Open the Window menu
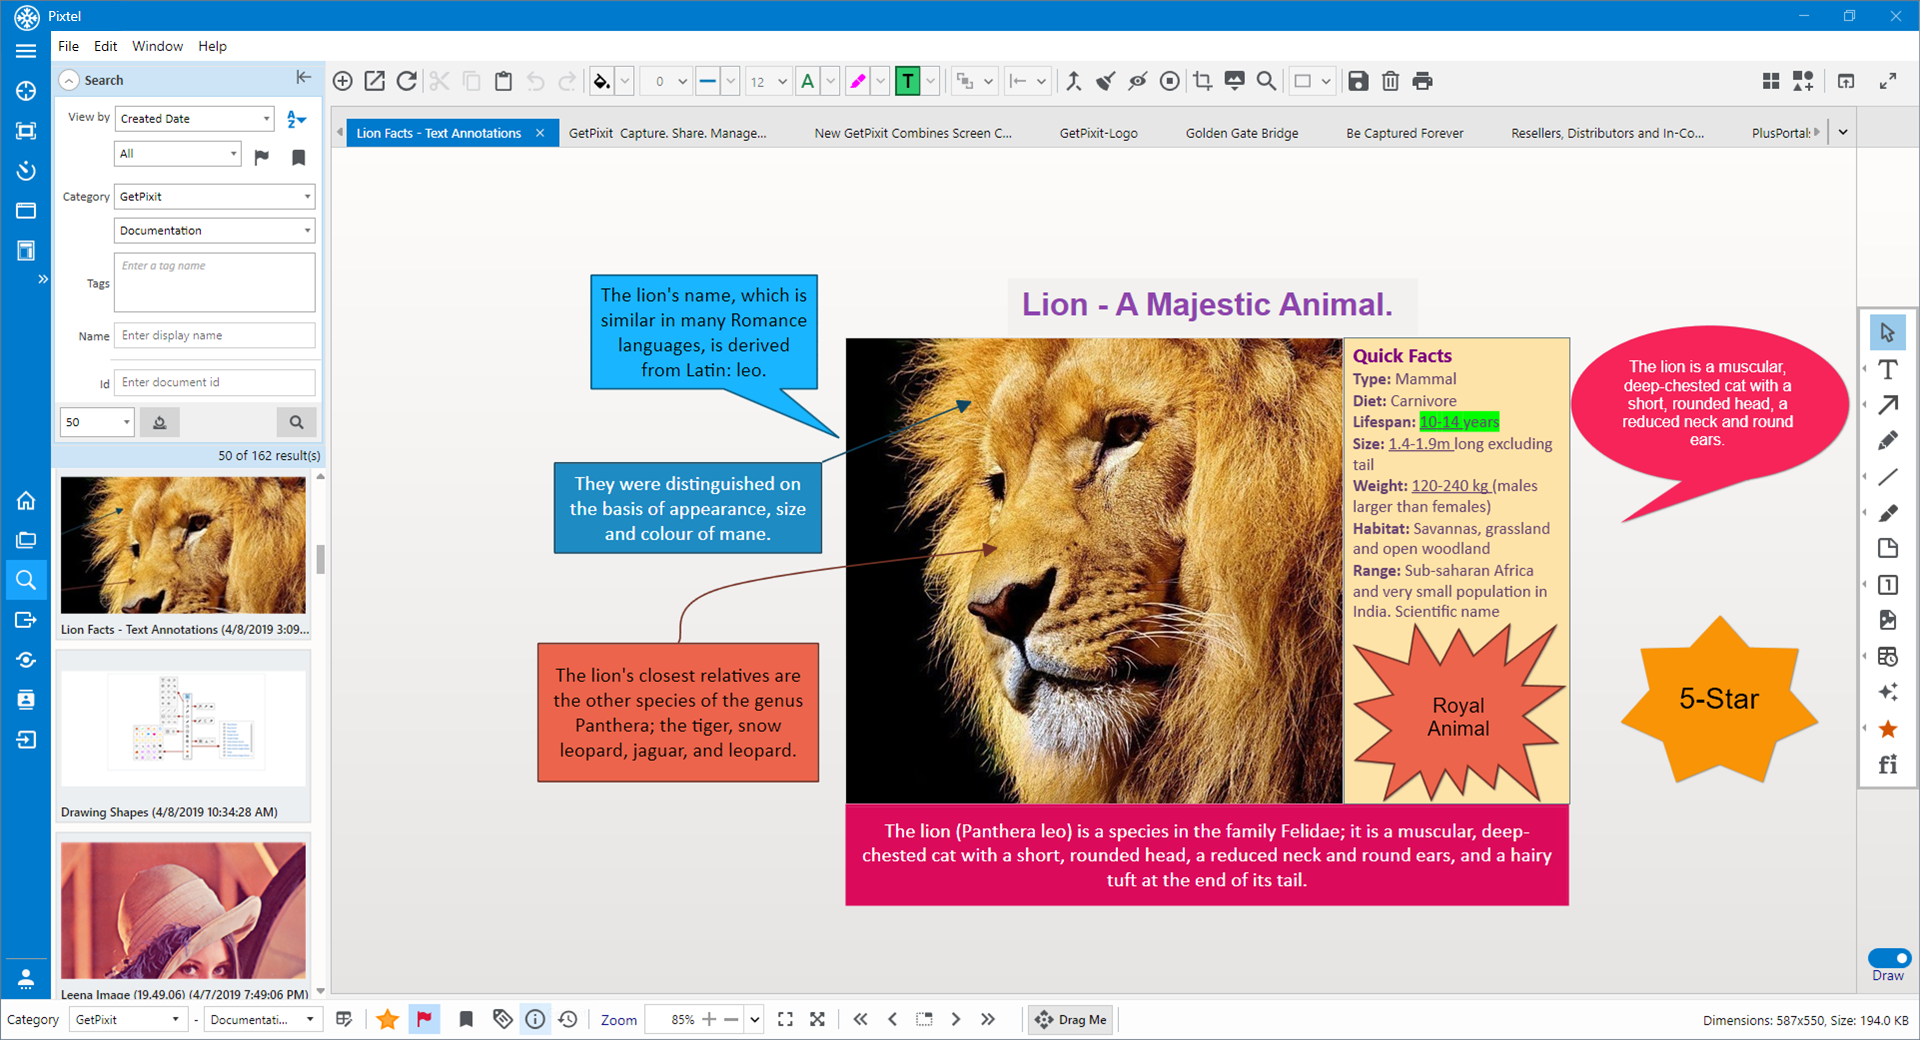The height and width of the screenshot is (1040, 1920). [x=157, y=46]
